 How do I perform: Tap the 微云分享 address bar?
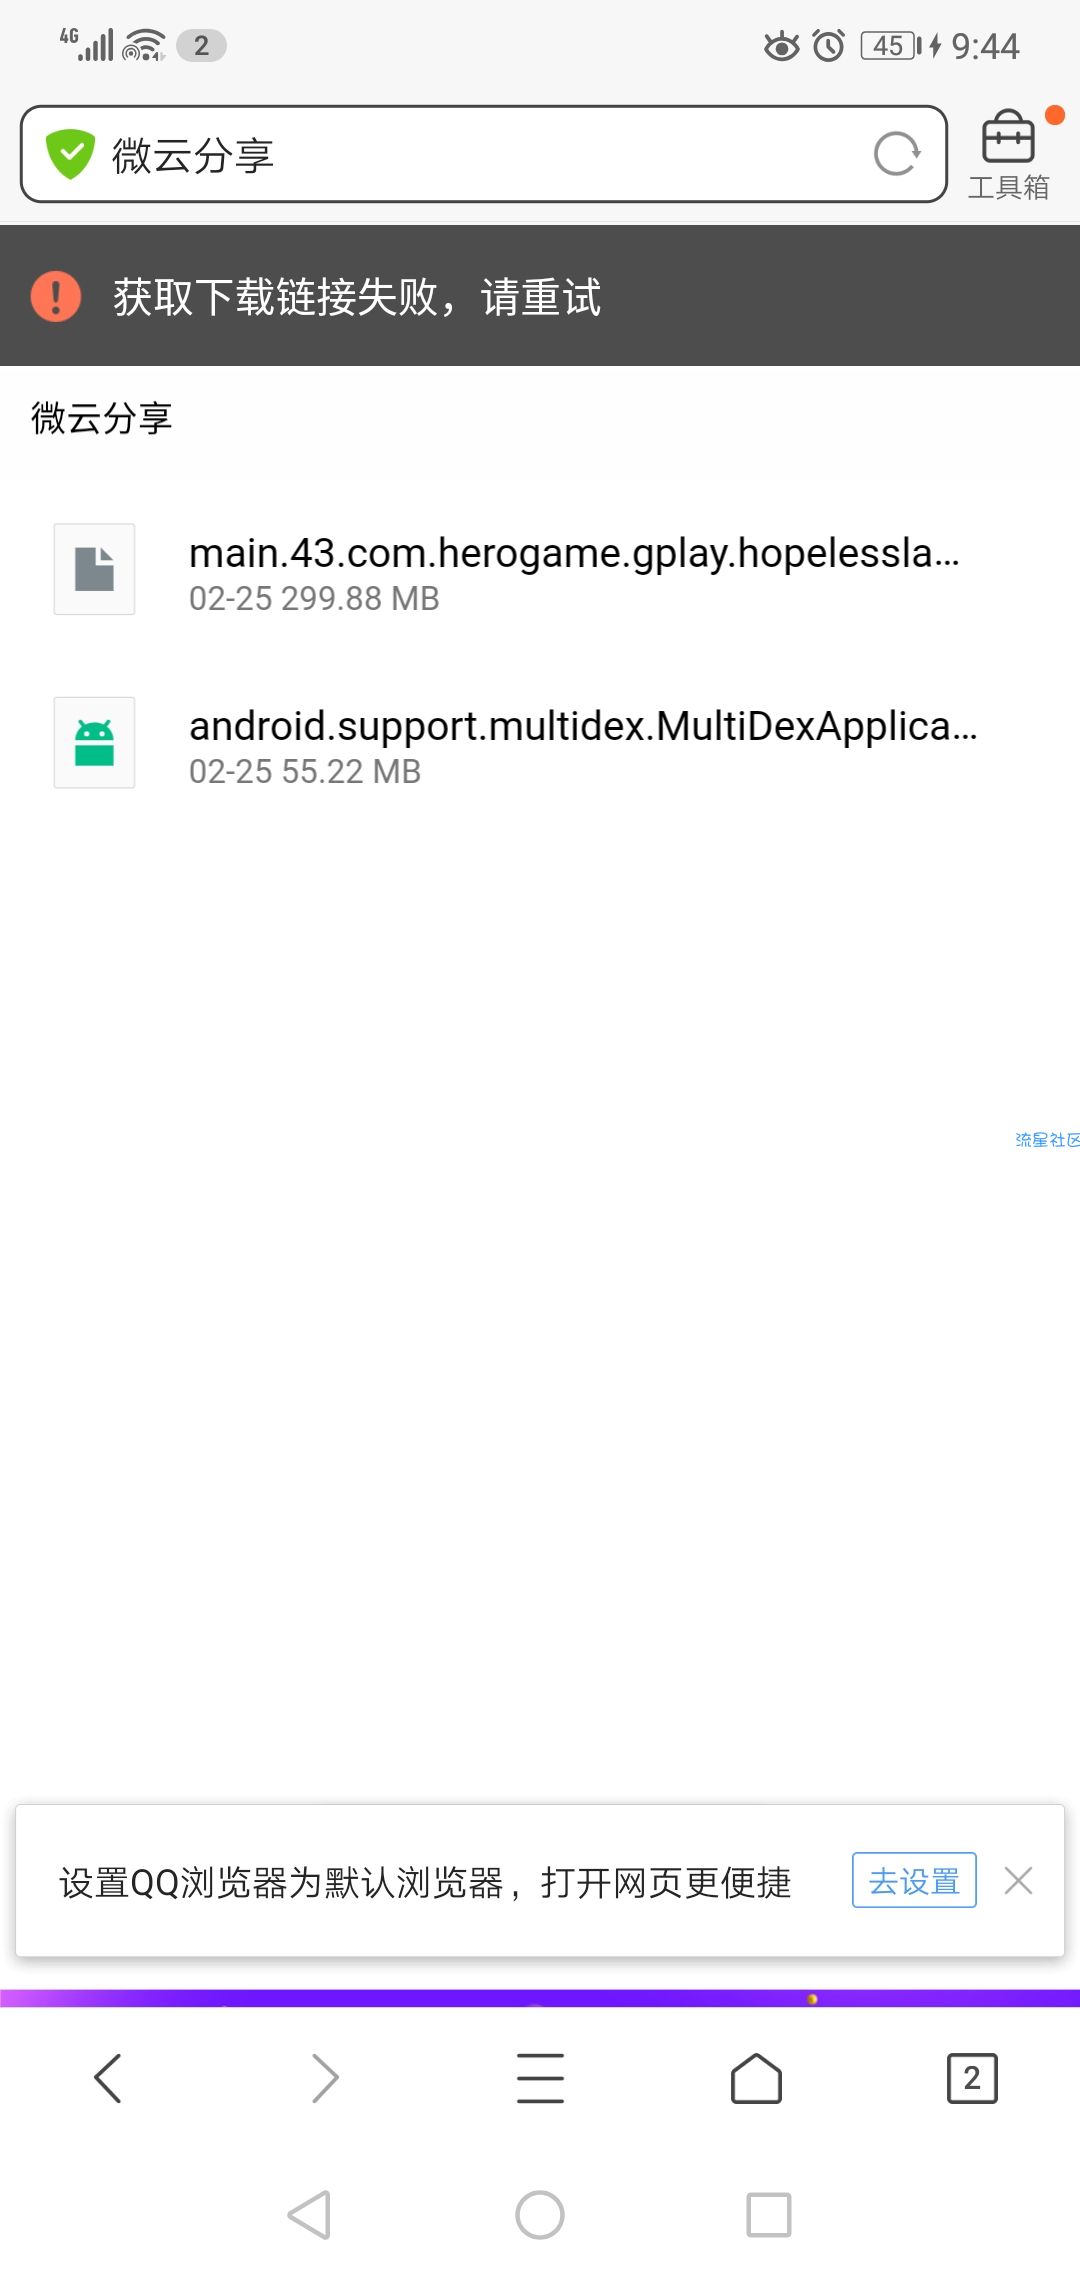[484, 154]
